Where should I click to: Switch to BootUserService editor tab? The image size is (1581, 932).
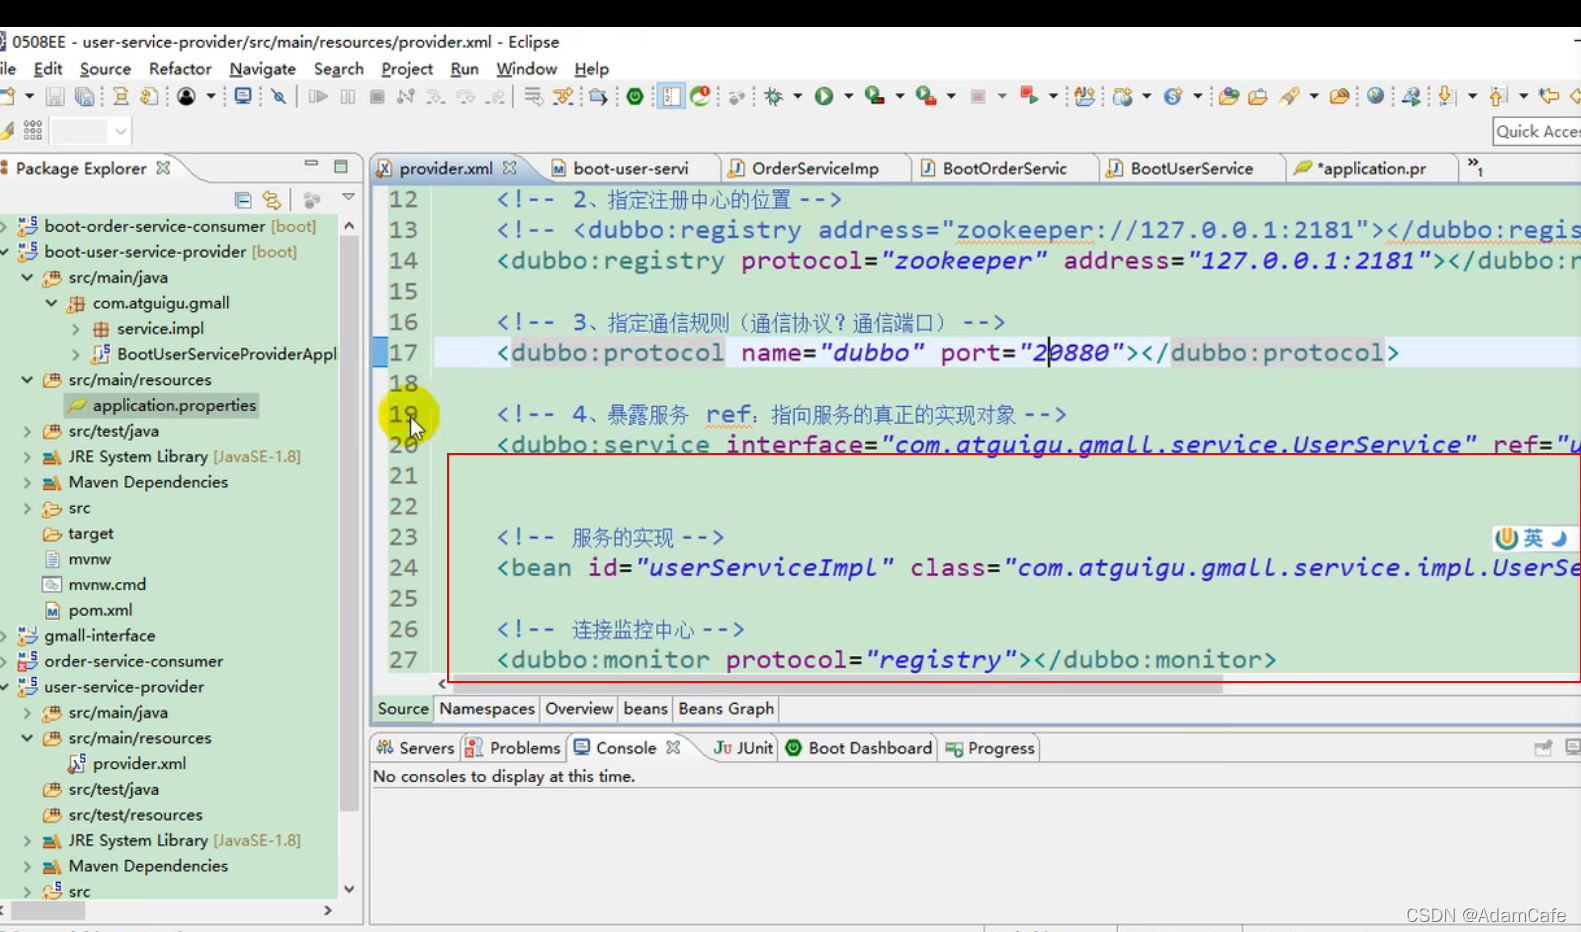[x=1190, y=168]
